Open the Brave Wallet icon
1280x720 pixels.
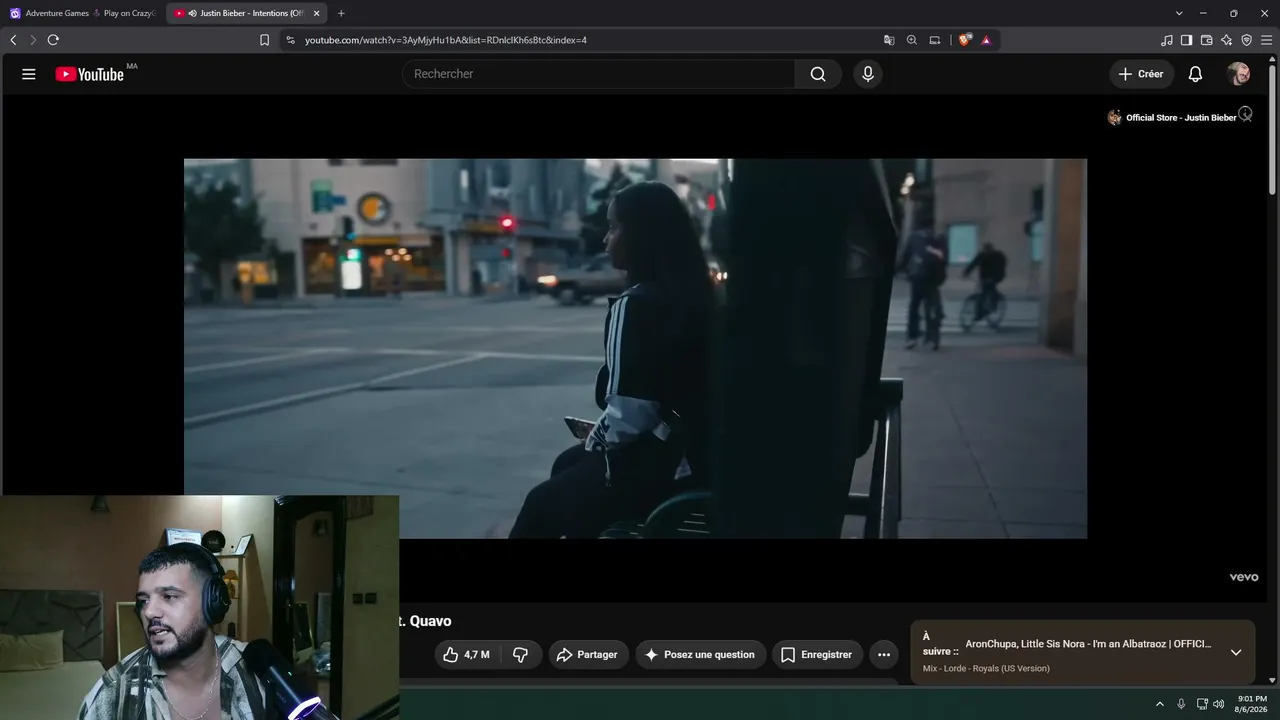tap(1206, 40)
